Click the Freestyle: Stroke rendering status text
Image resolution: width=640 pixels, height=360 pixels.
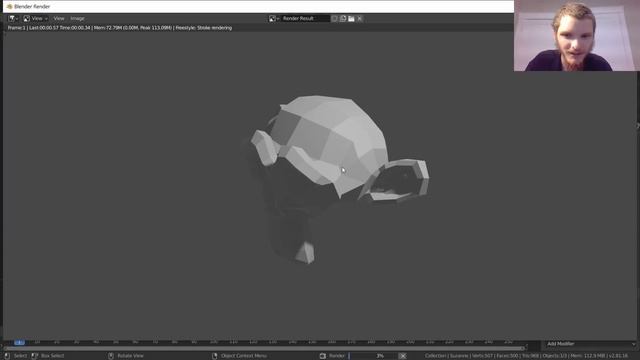204,28
